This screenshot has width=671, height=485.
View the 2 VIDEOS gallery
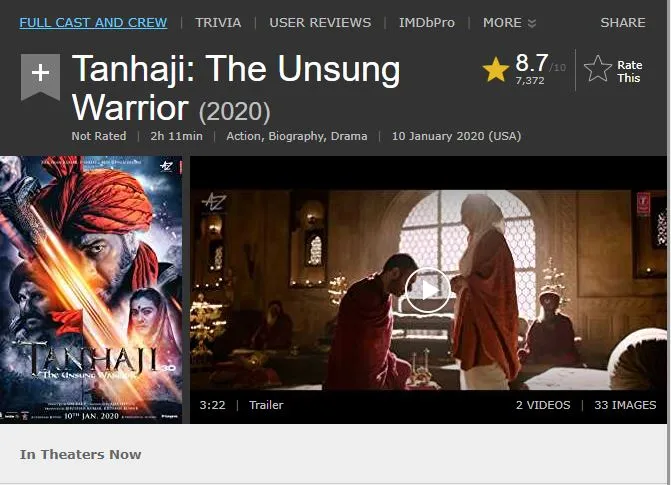pos(543,405)
